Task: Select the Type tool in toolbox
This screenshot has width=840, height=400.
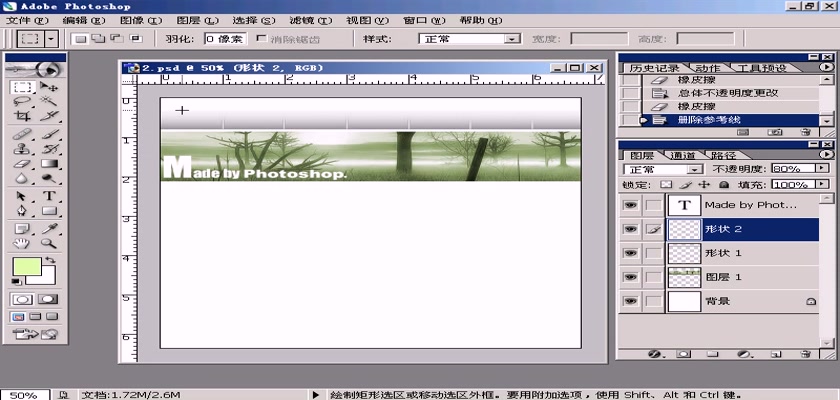Action: click(49, 196)
